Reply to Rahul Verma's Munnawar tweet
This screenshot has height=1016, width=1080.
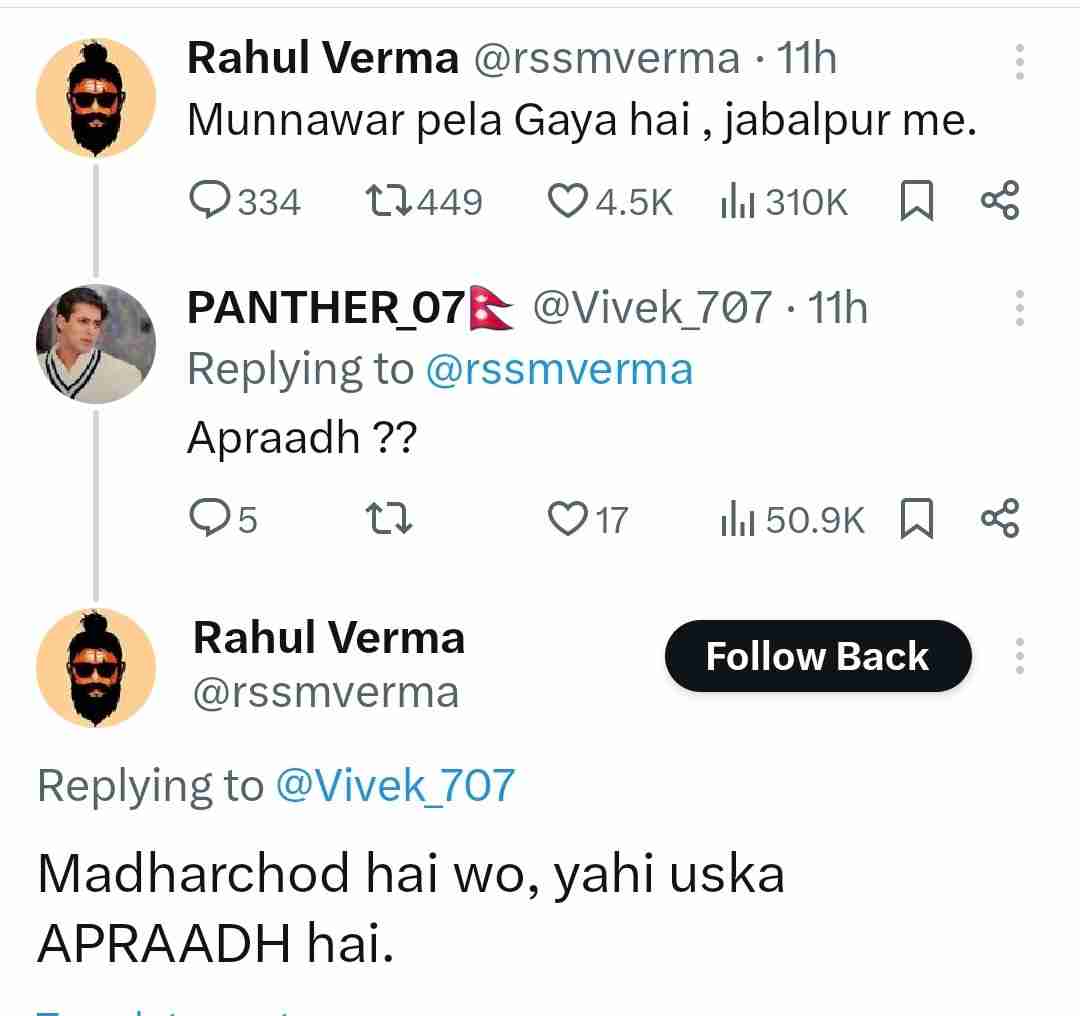click(209, 202)
